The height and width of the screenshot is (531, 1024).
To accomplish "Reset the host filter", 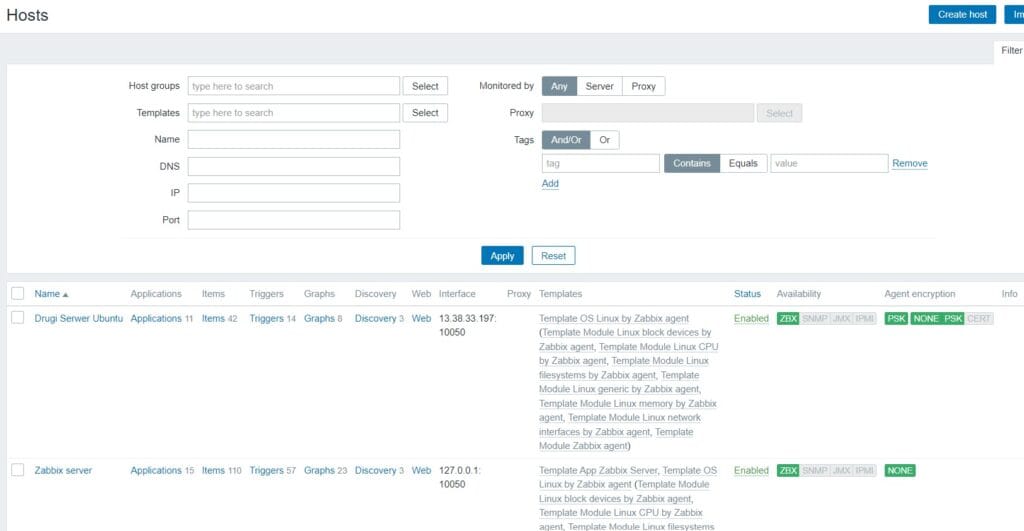I will click(553, 256).
